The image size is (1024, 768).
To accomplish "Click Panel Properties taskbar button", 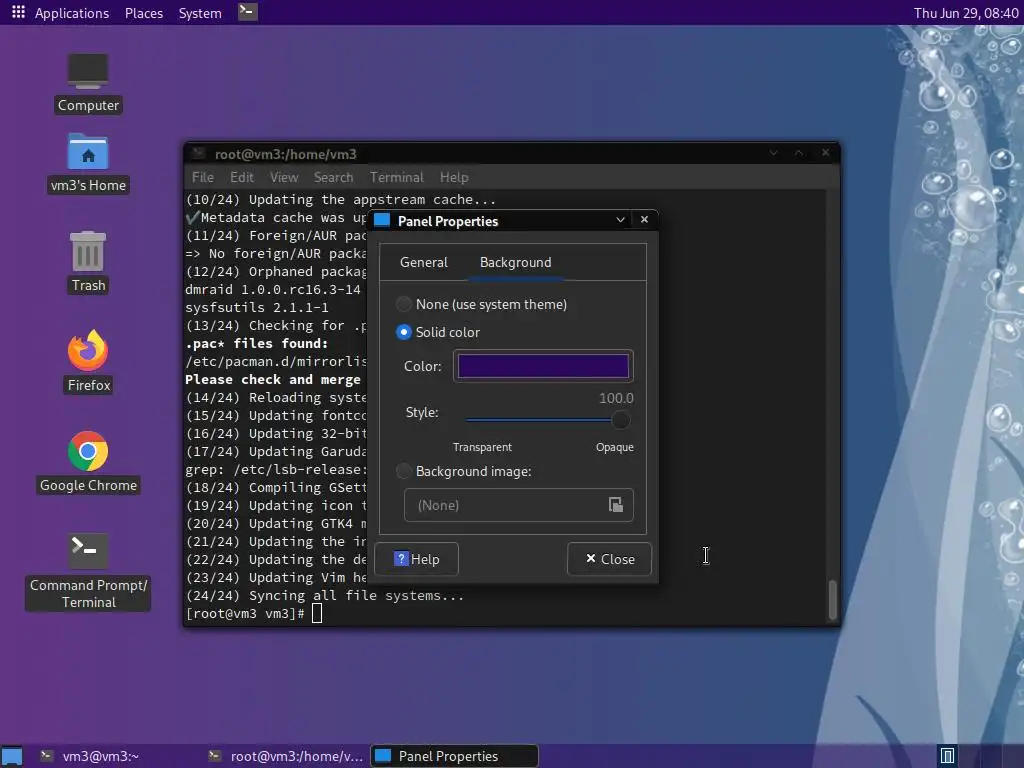I will 455,756.
